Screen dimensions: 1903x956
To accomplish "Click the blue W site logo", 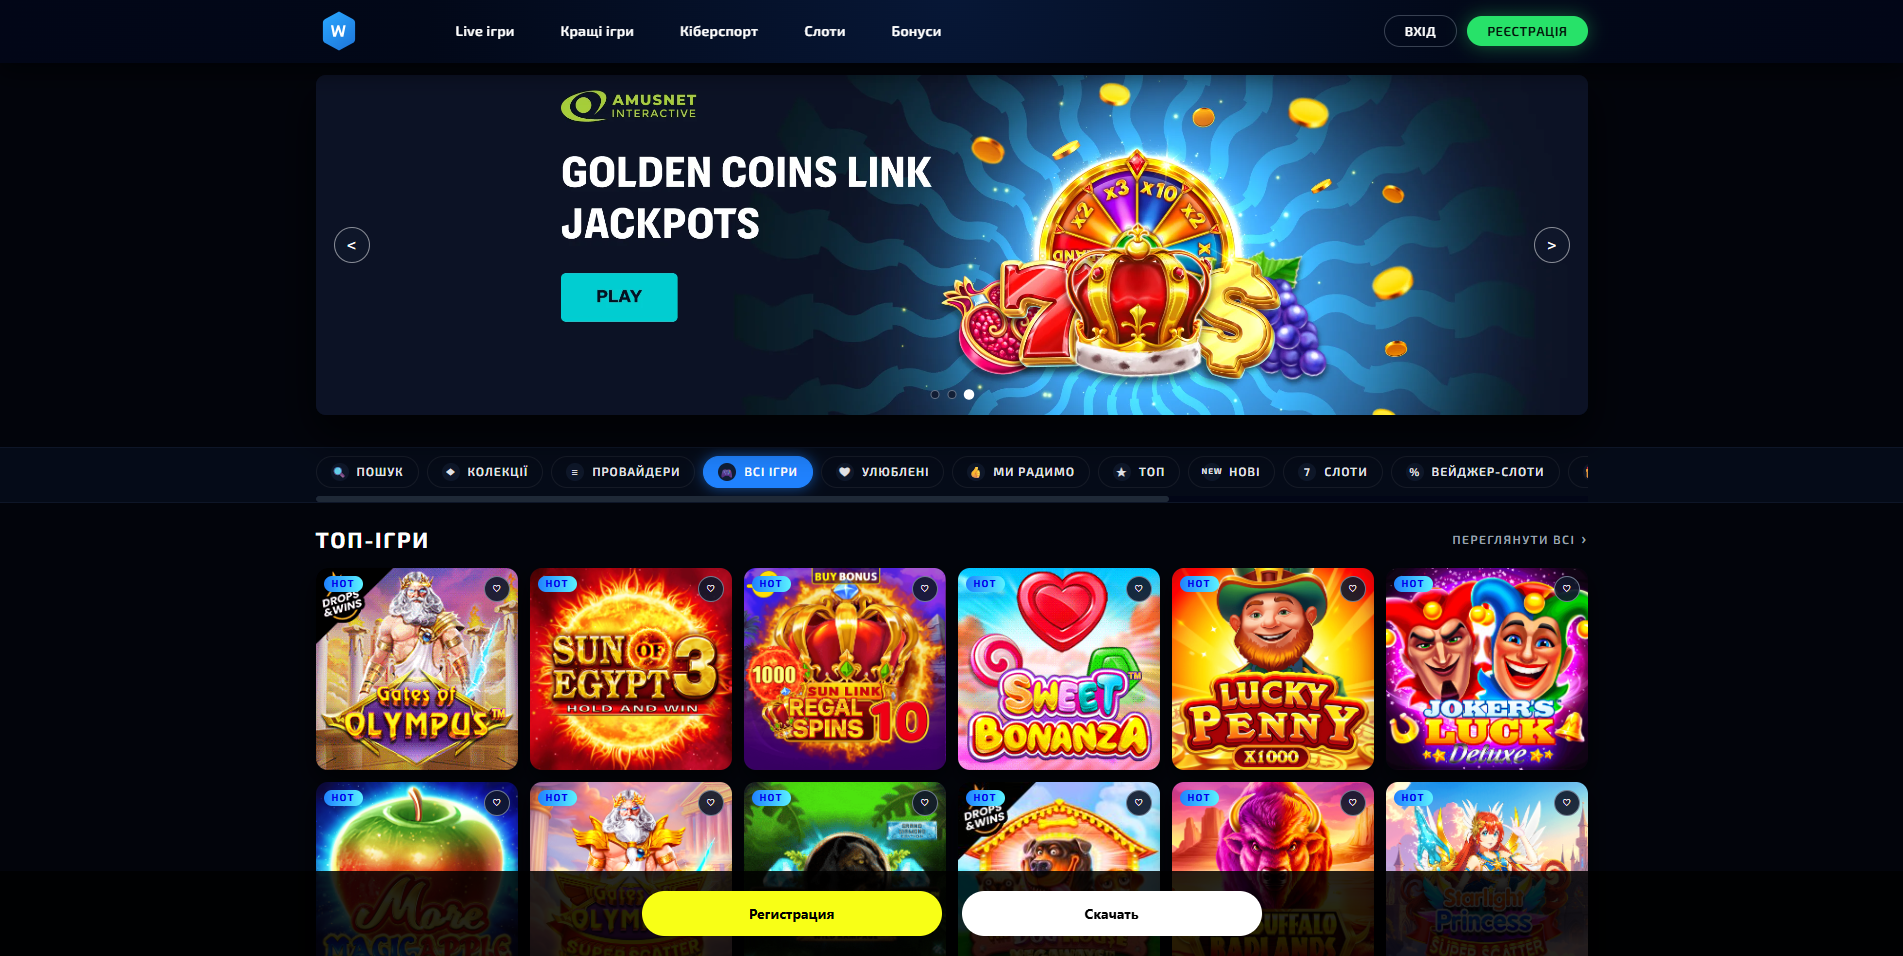I will pos(339,31).
